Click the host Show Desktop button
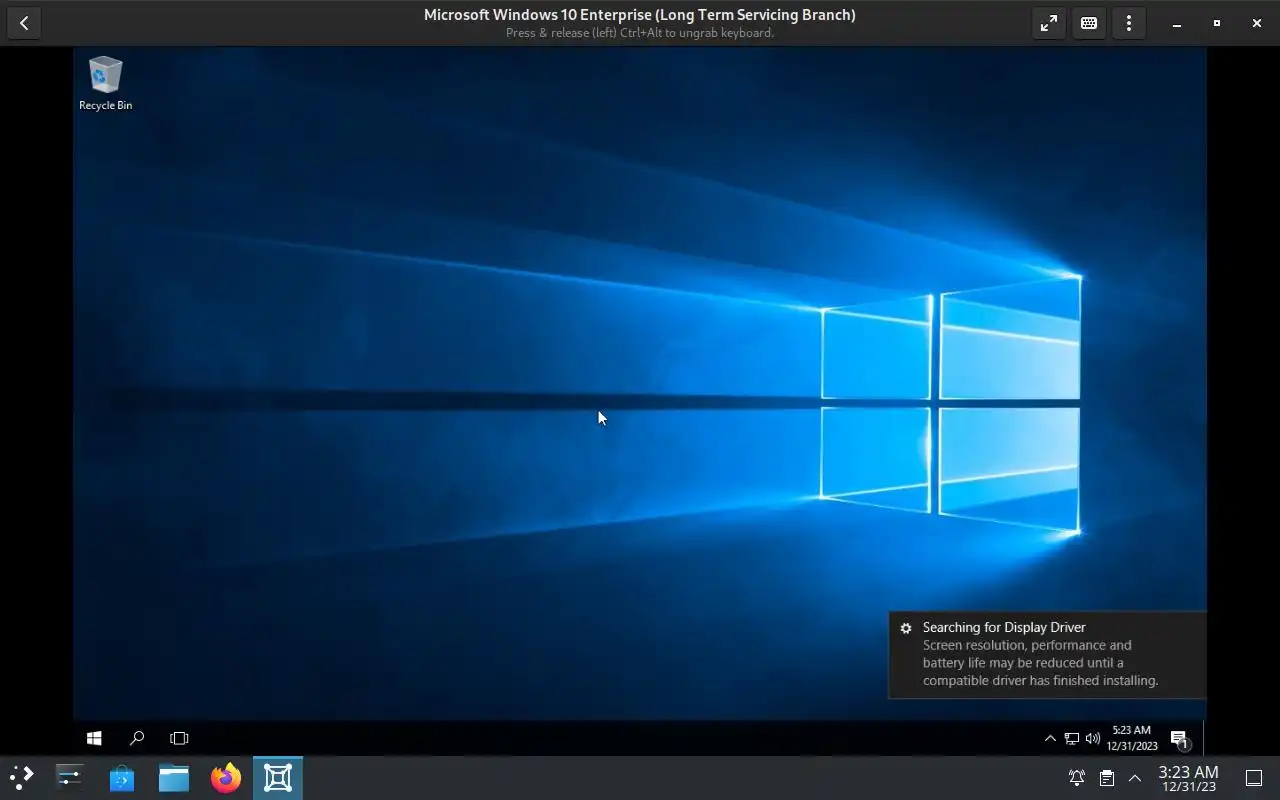The image size is (1280, 800). pyautogui.click(x=1254, y=778)
